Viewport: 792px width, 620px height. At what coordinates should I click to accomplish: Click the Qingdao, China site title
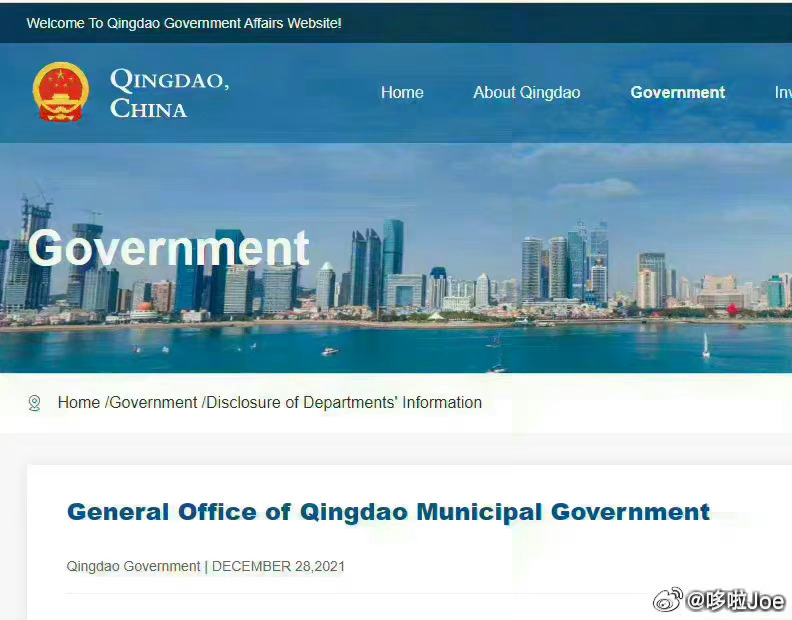[170, 93]
